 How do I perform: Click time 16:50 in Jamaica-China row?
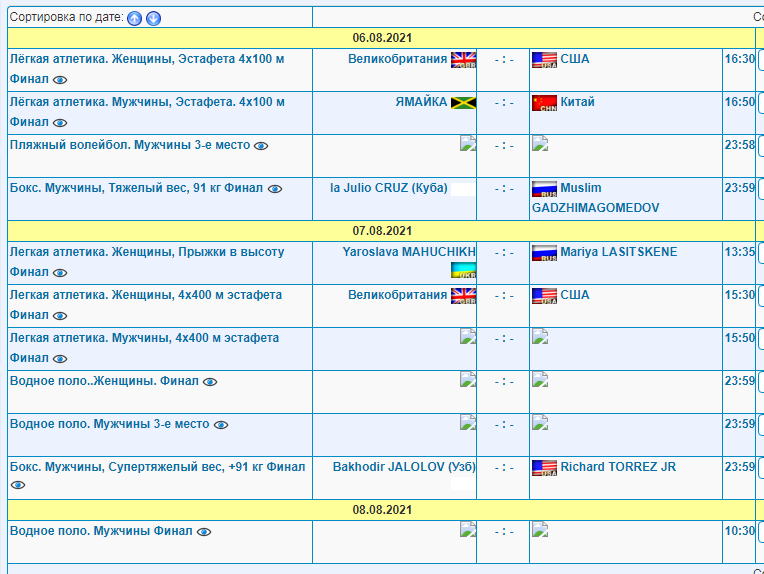point(739,102)
